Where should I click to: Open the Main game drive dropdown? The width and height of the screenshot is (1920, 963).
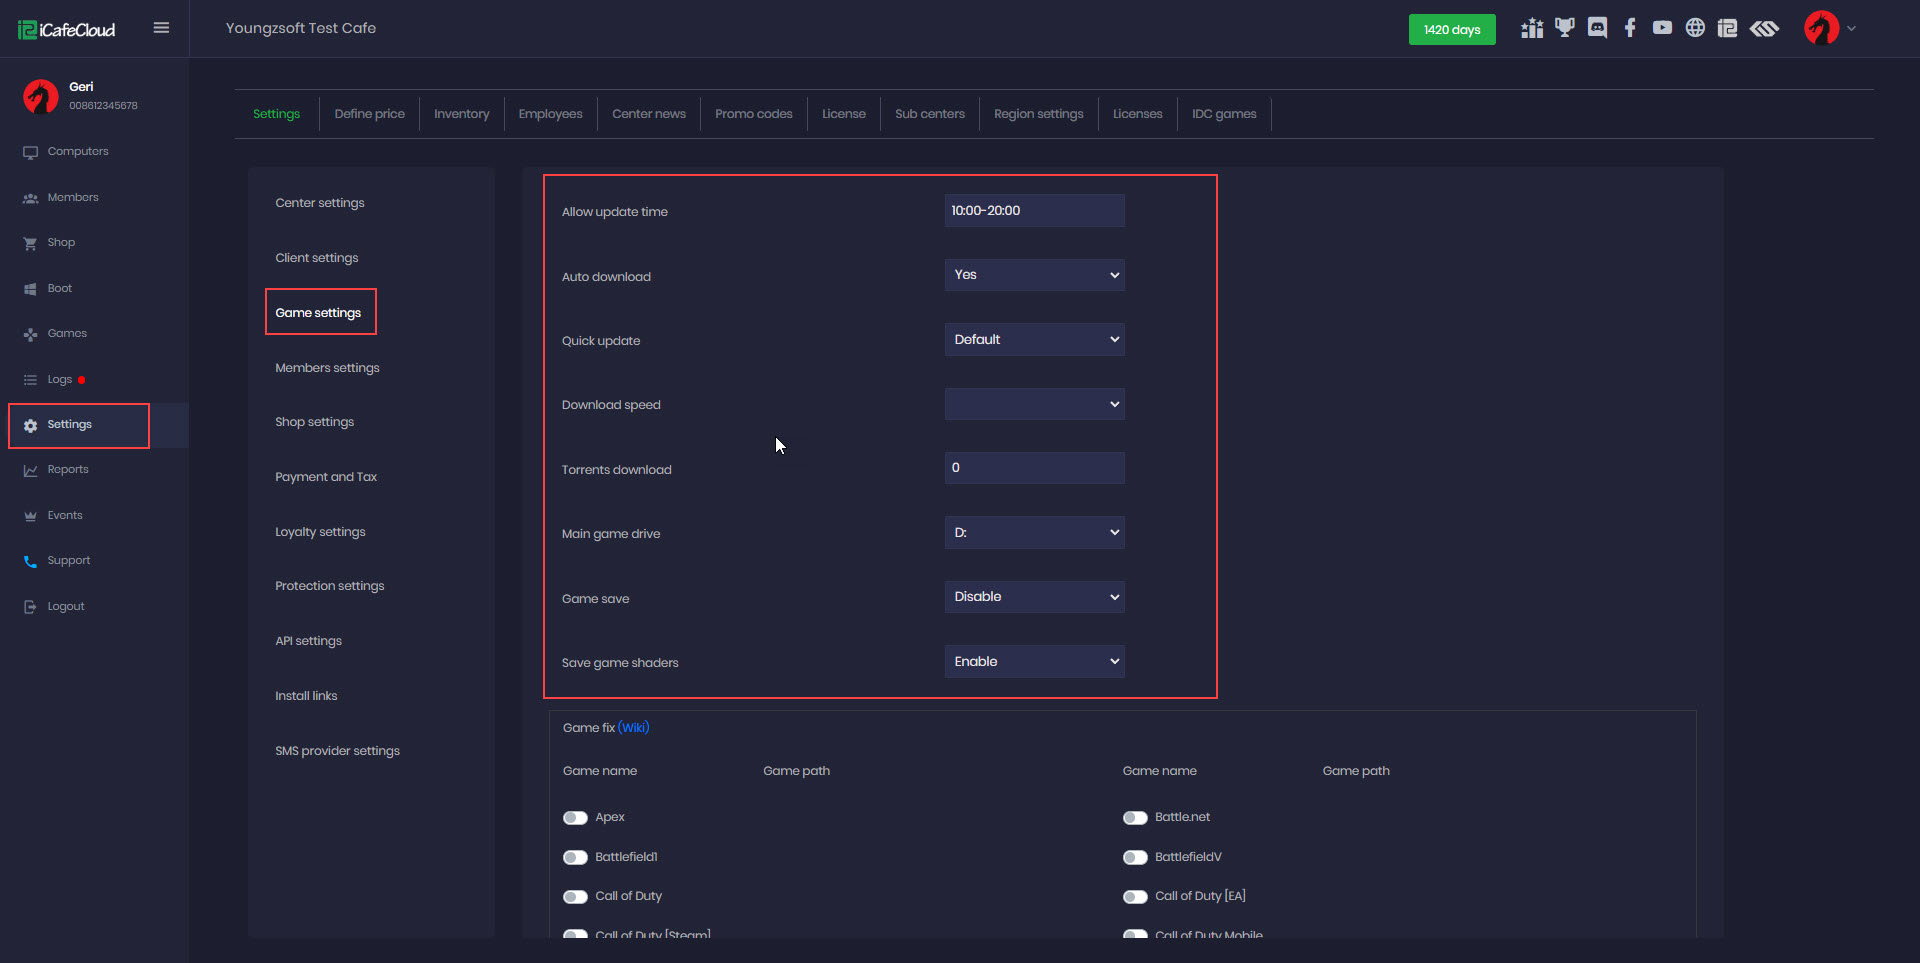pyautogui.click(x=1034, y=533)
